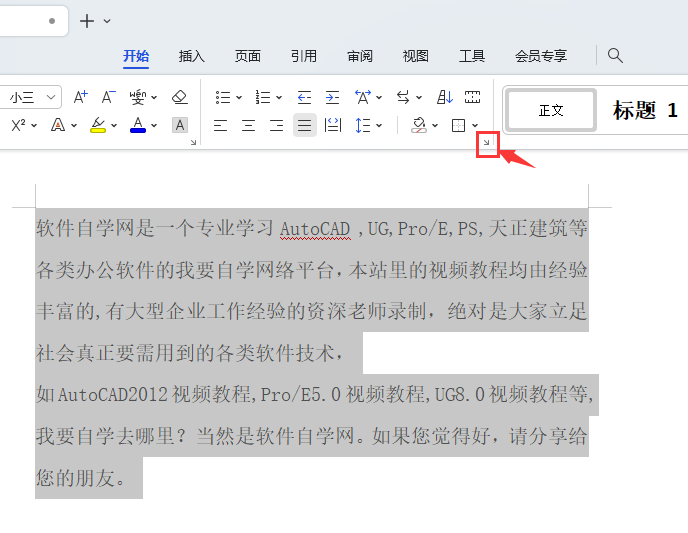The height and width of the screenshot is (533, 688).
Task: Apply the 标题 1 style
Action: (x=645, y=111)
